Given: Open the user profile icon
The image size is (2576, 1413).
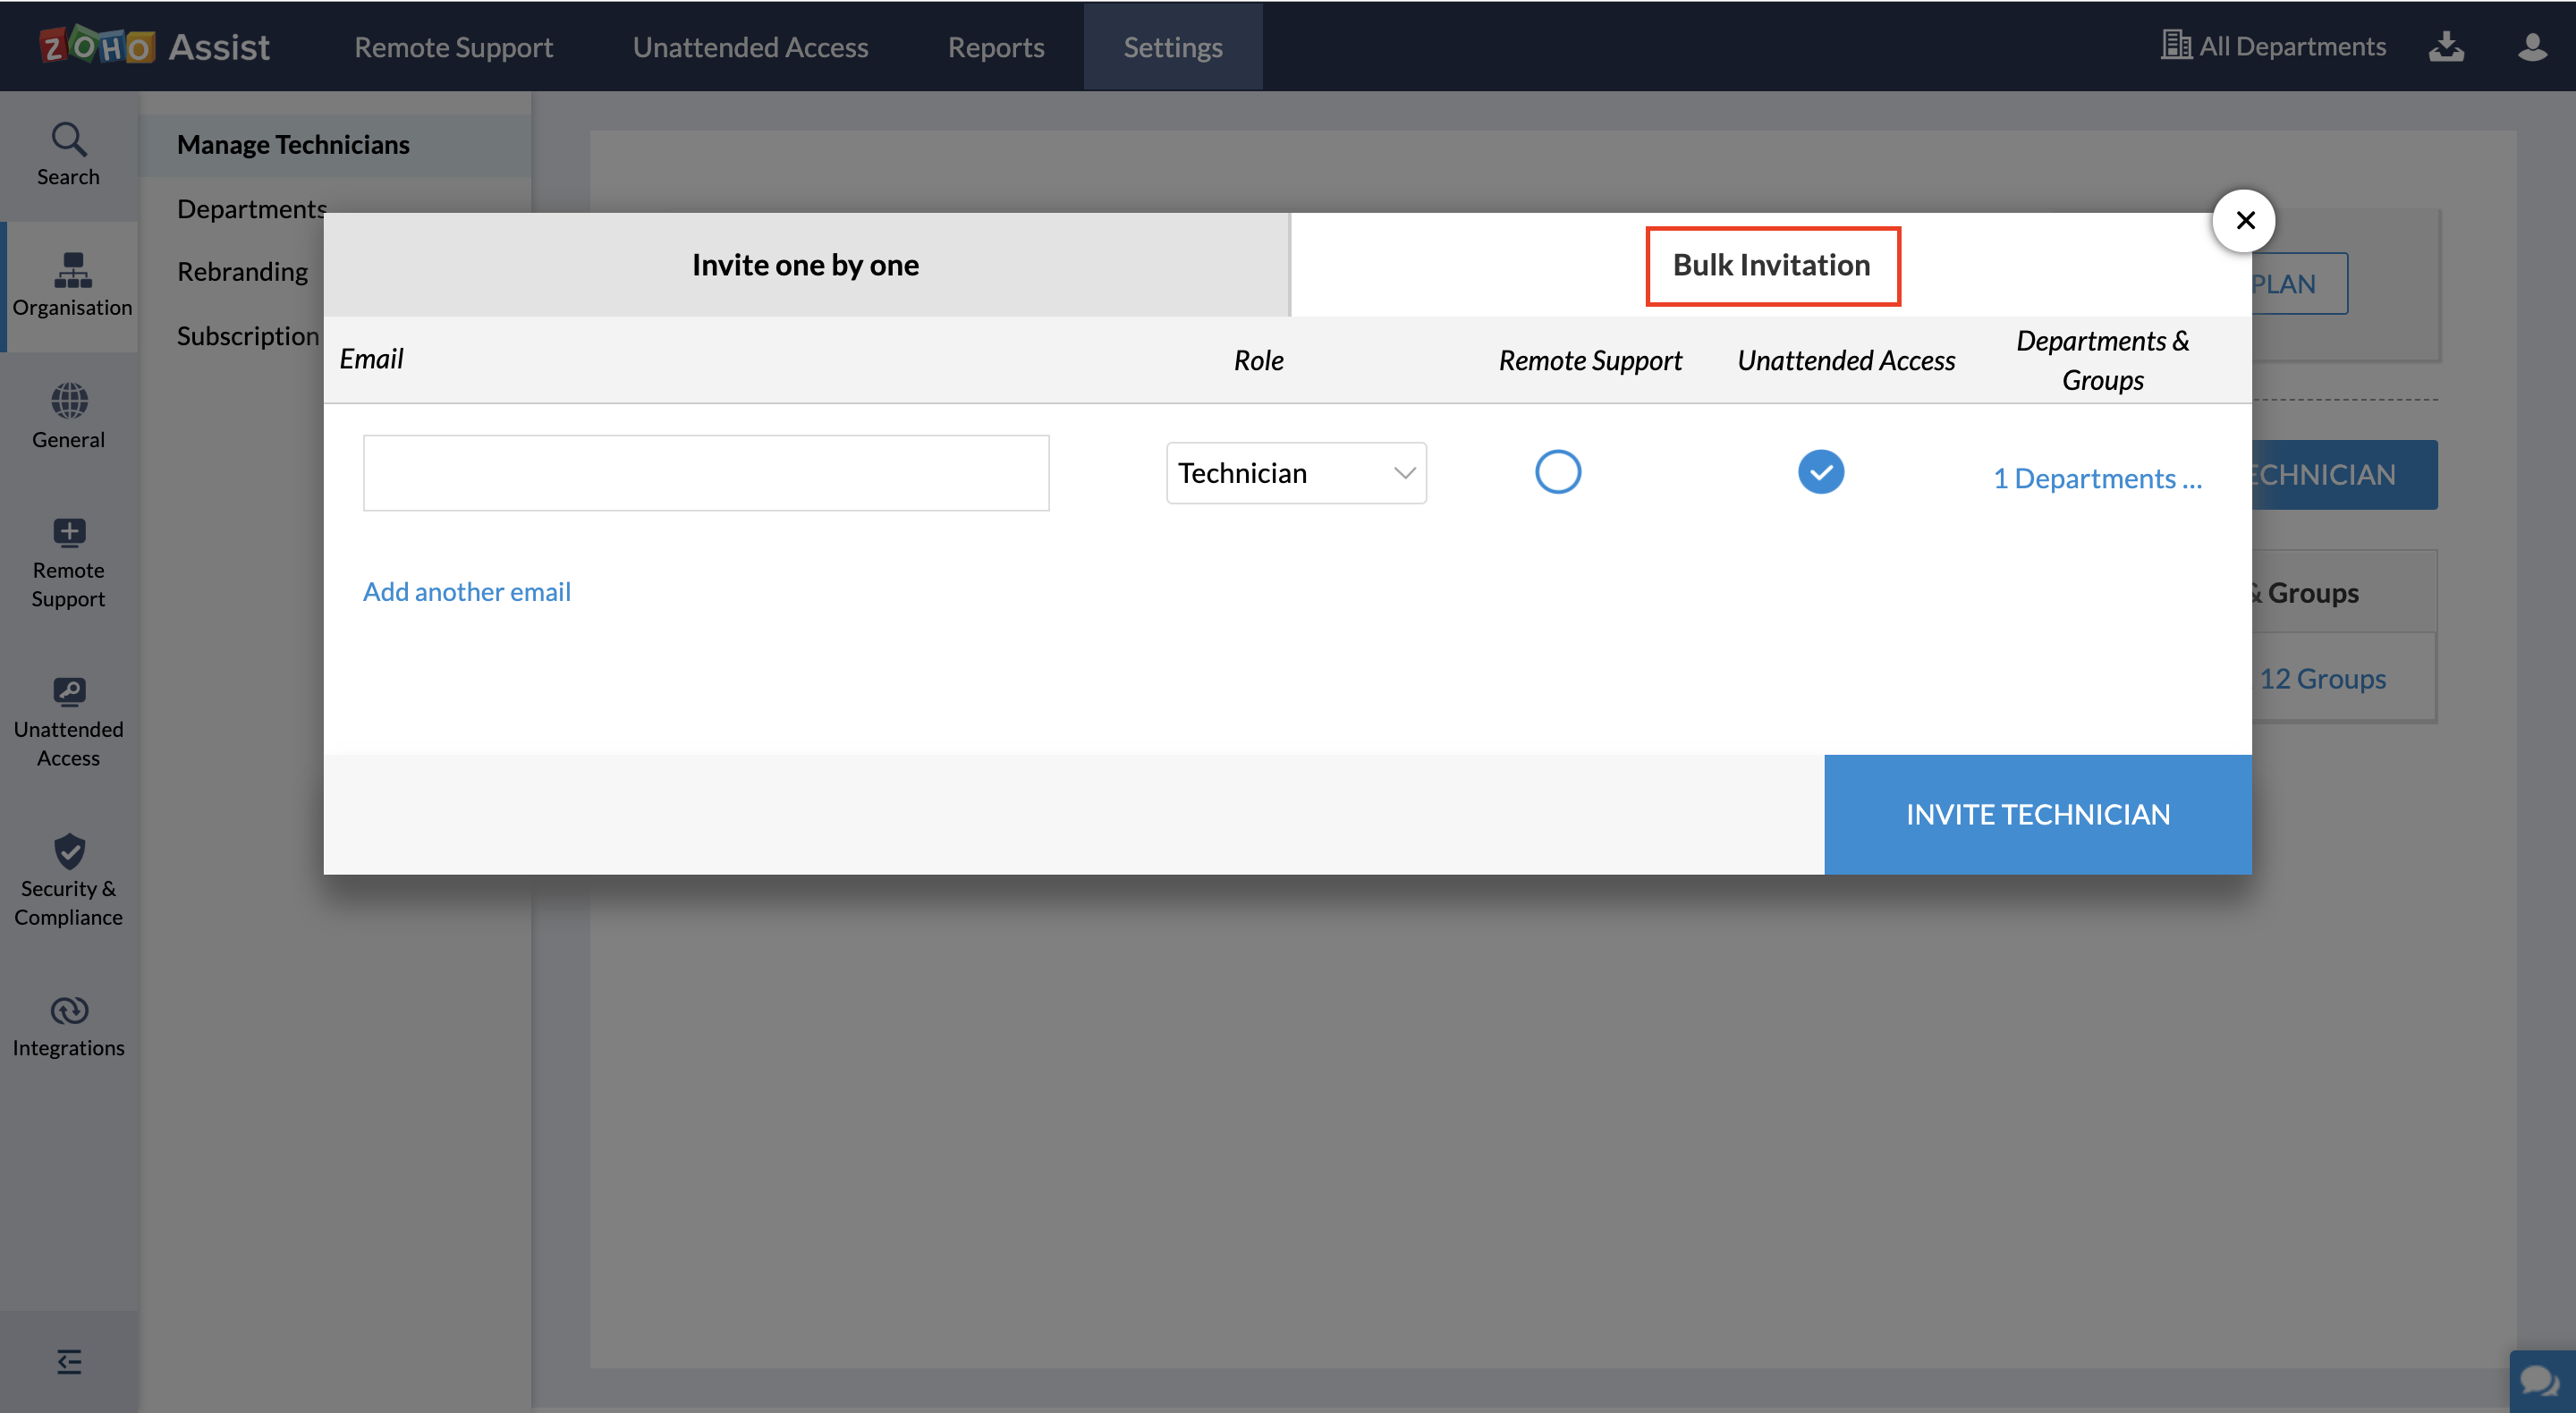Looking at the screenshot, I should [2531, 46].
